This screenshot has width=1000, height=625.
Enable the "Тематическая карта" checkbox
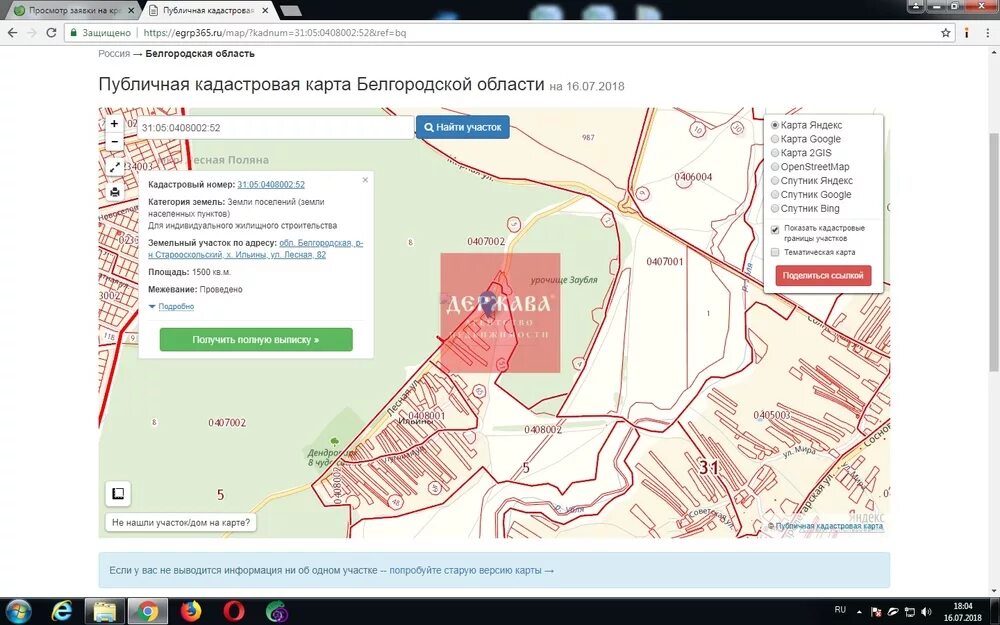(x=774, y=252)
